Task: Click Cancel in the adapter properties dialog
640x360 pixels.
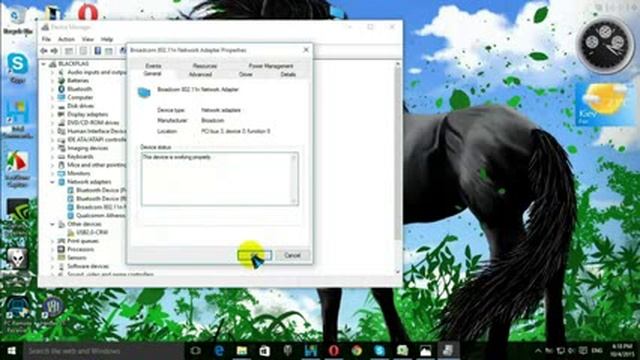Action: click(x=292, y=256)
